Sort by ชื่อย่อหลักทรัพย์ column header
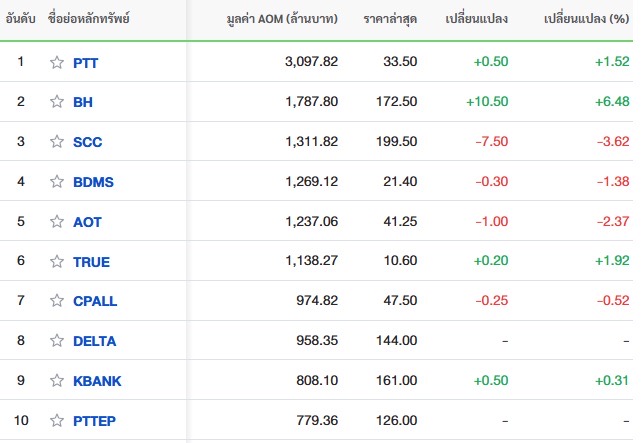This screenshot has width=642, height=443. pos(89,19)
